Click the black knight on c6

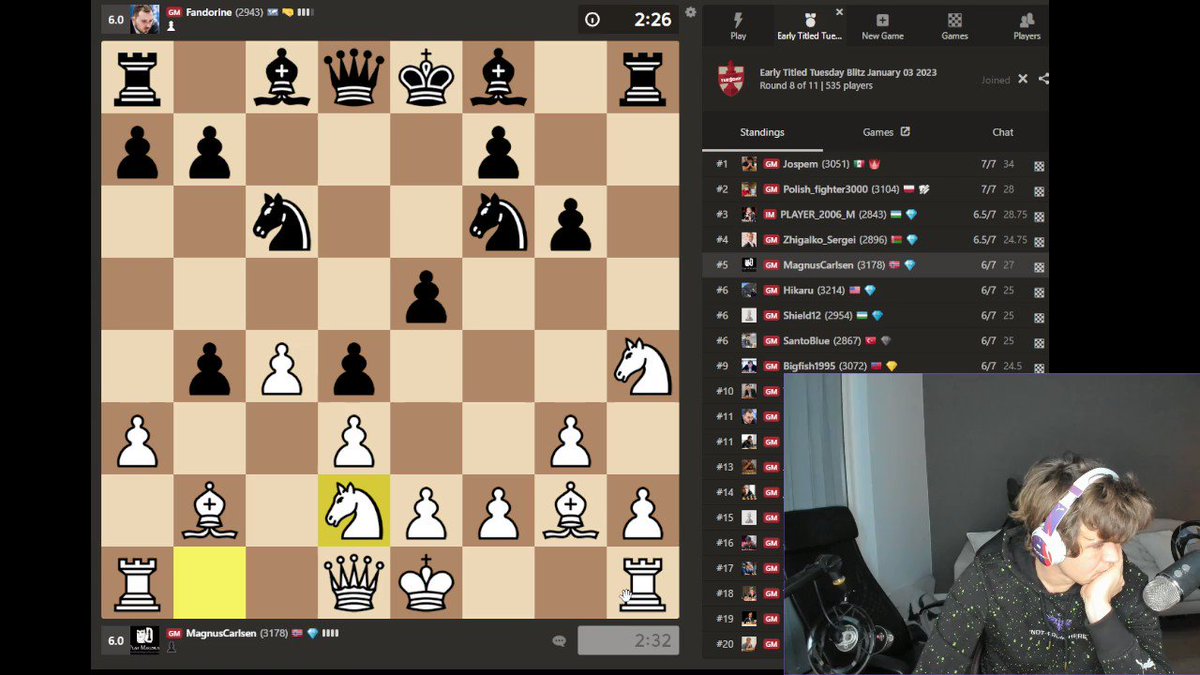(x=282, y=222)
